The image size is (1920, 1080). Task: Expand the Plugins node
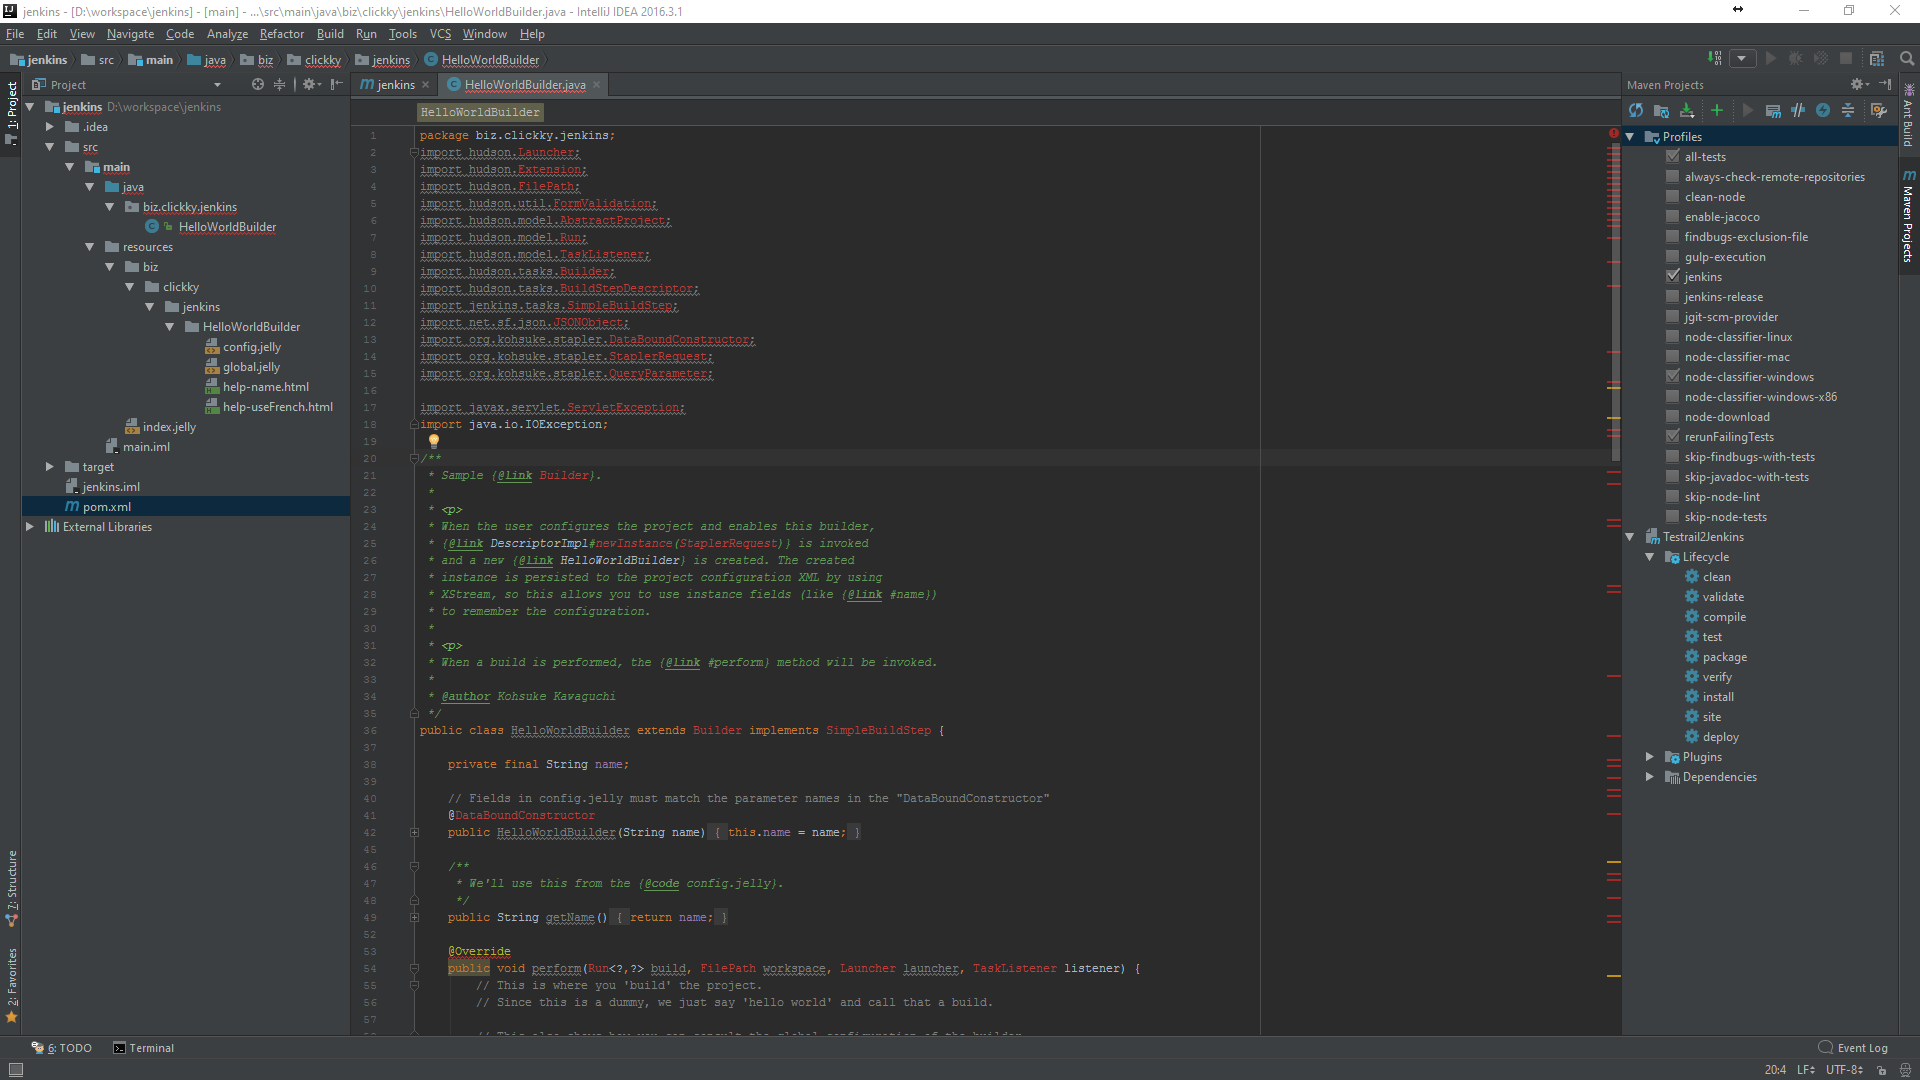[x=1650, y=757]
